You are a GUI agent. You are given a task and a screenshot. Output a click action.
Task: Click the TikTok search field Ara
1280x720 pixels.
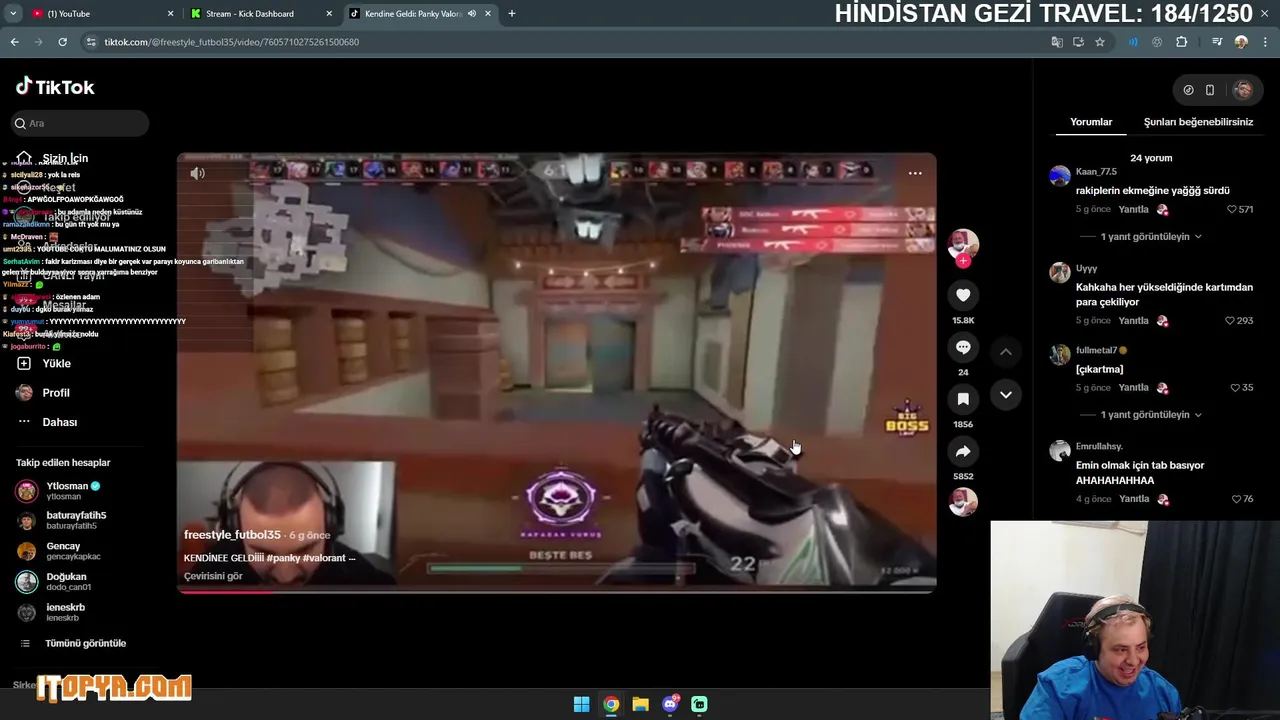(80, 123)
